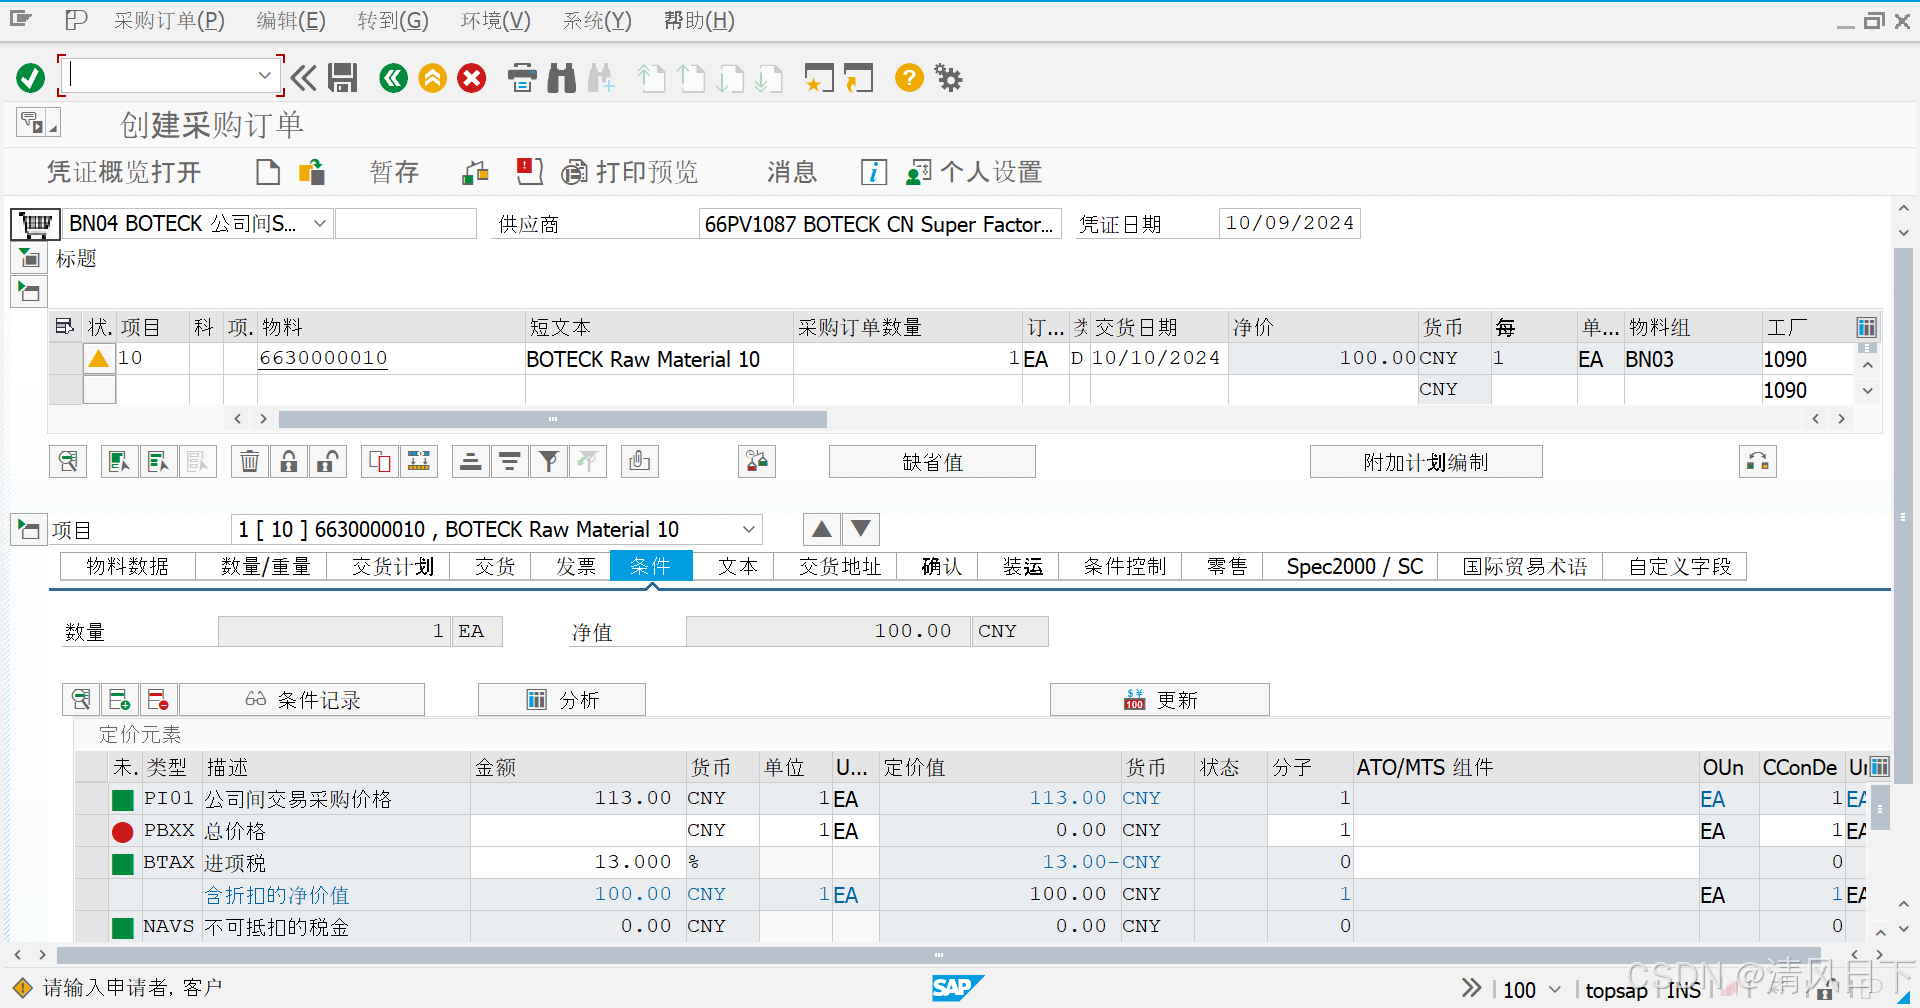The height and width of the screenshot is (1008, 1920).
Task: Click the next item down-triangle button
Action: pyautogui.click(x=861, y=529)
